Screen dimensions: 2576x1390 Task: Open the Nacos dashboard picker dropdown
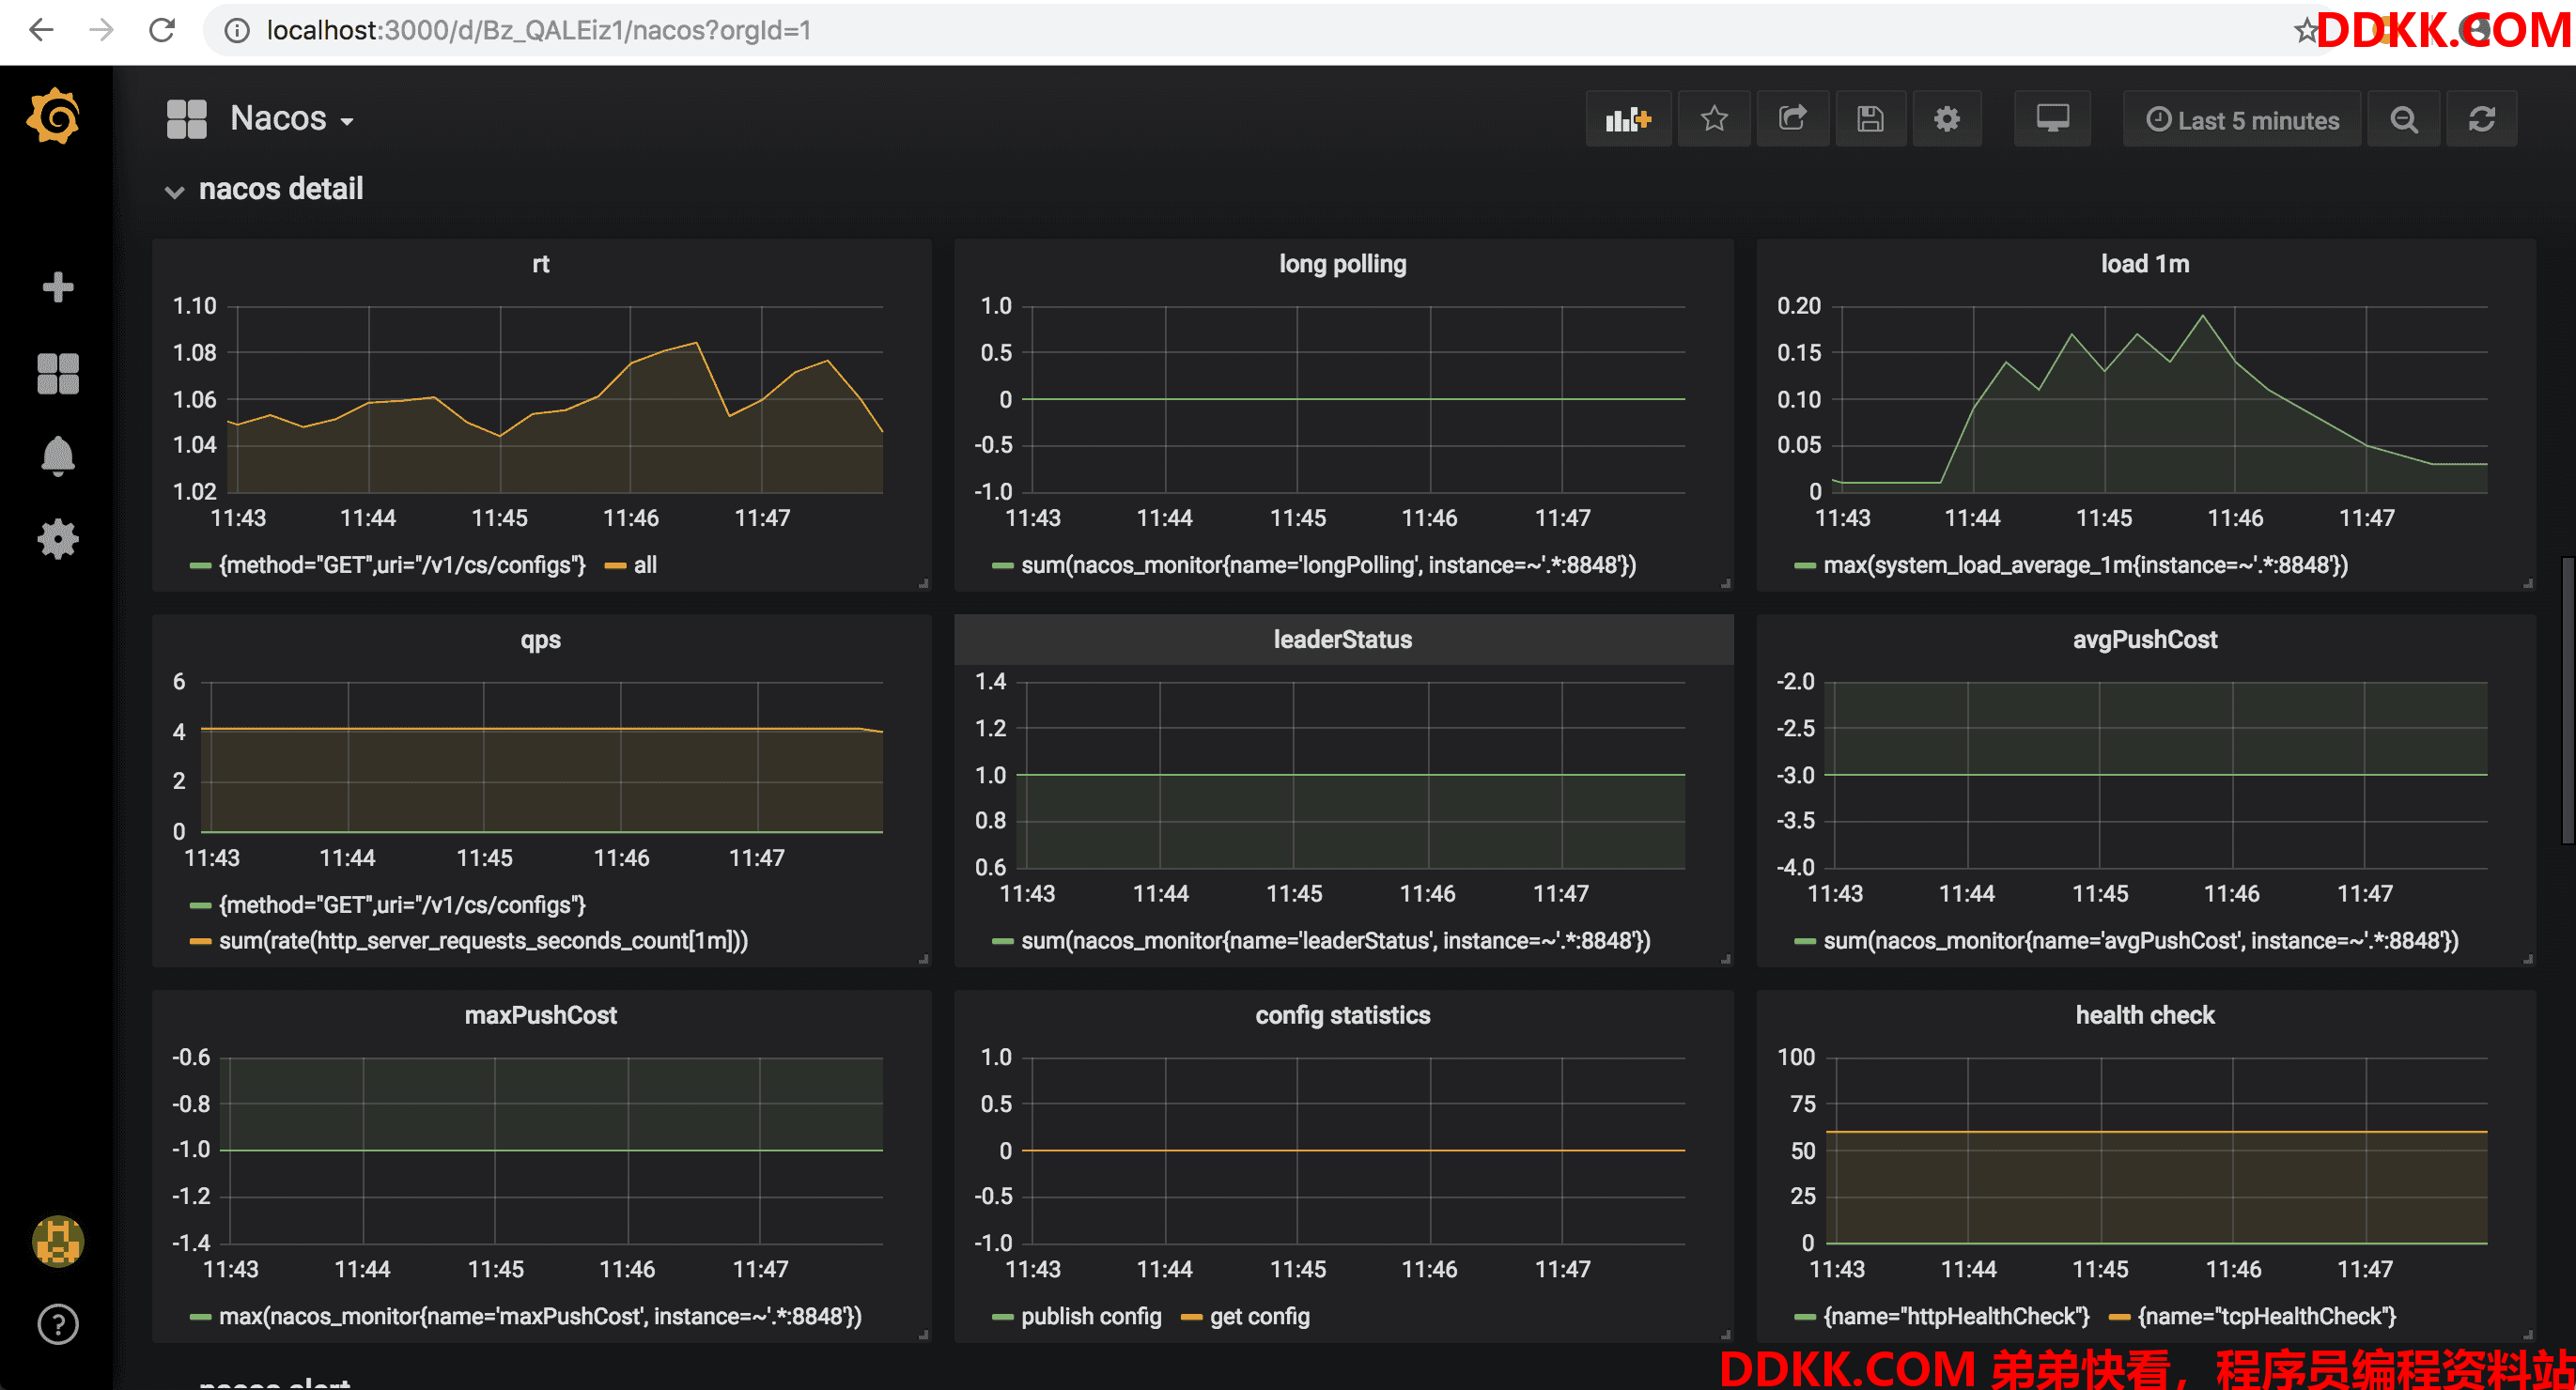point(292,119)
